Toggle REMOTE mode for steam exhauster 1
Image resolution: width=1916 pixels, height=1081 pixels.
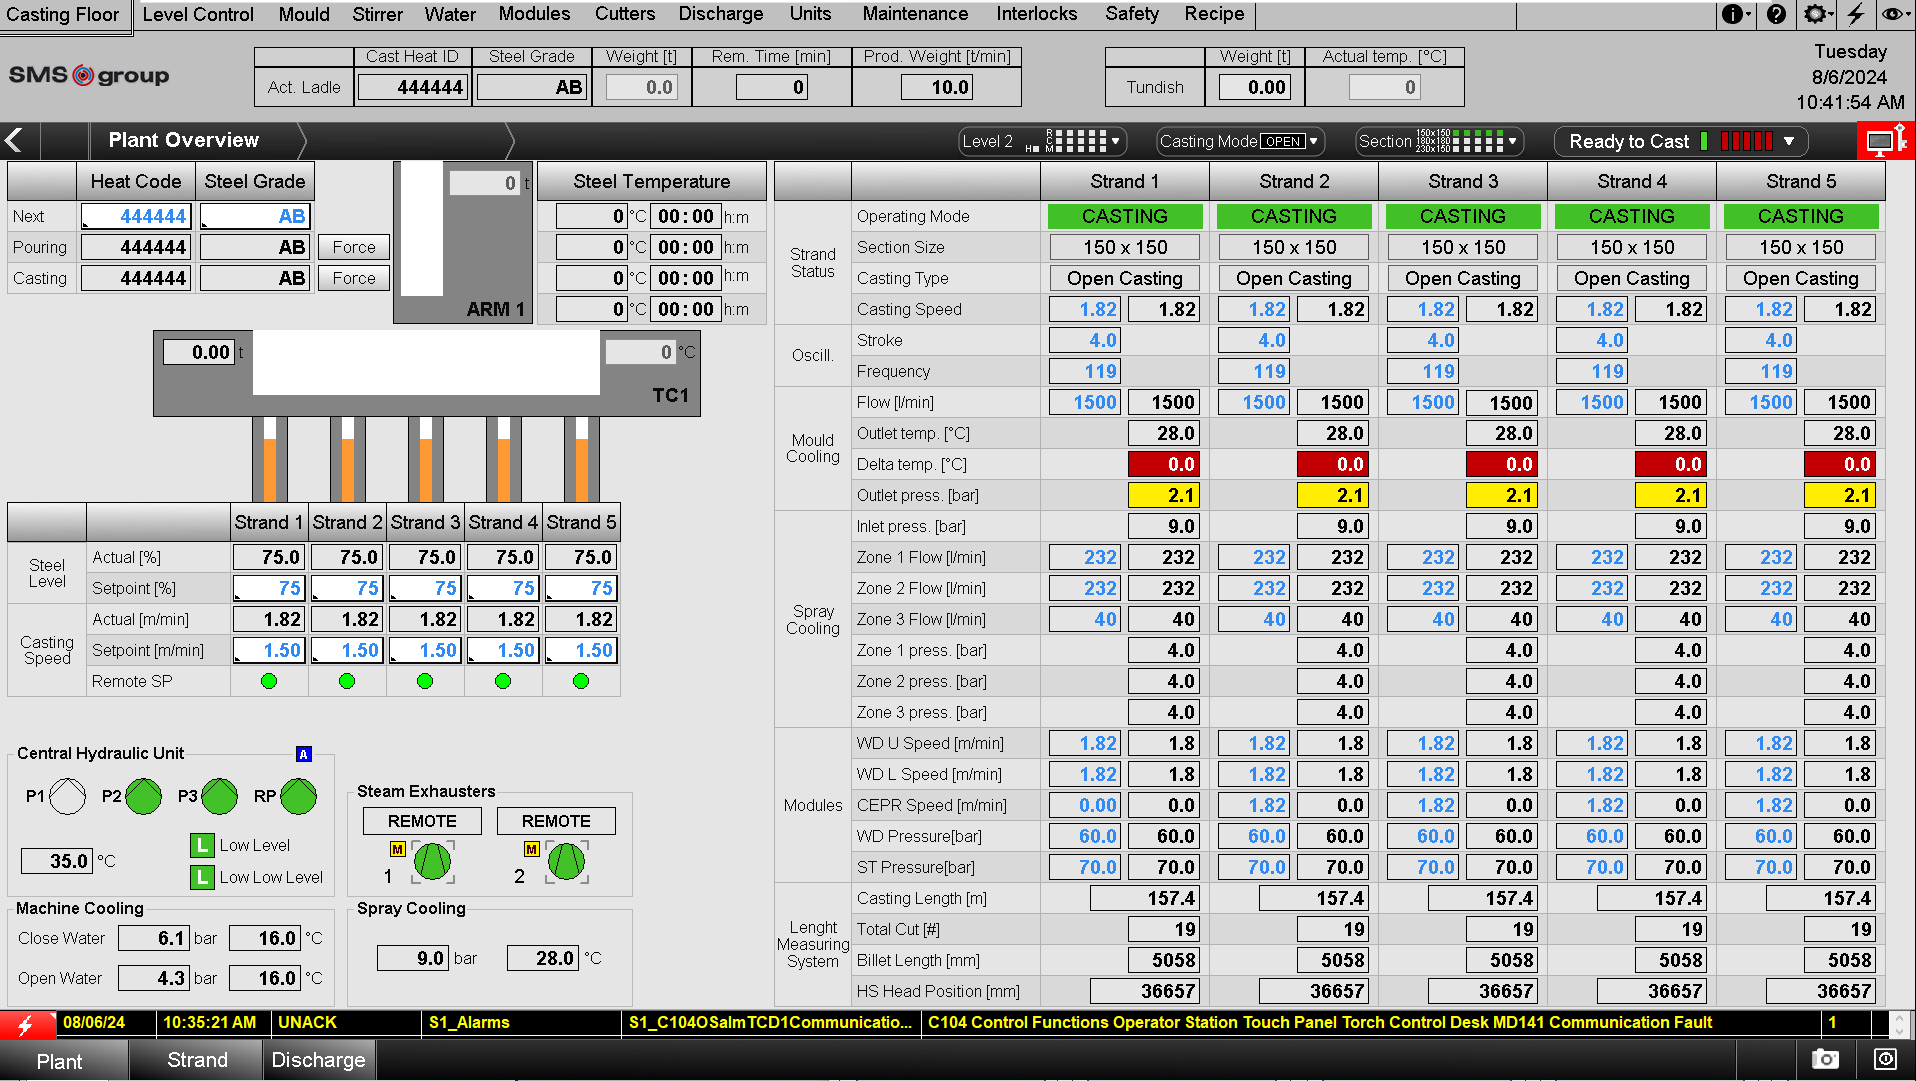[422, 821]
